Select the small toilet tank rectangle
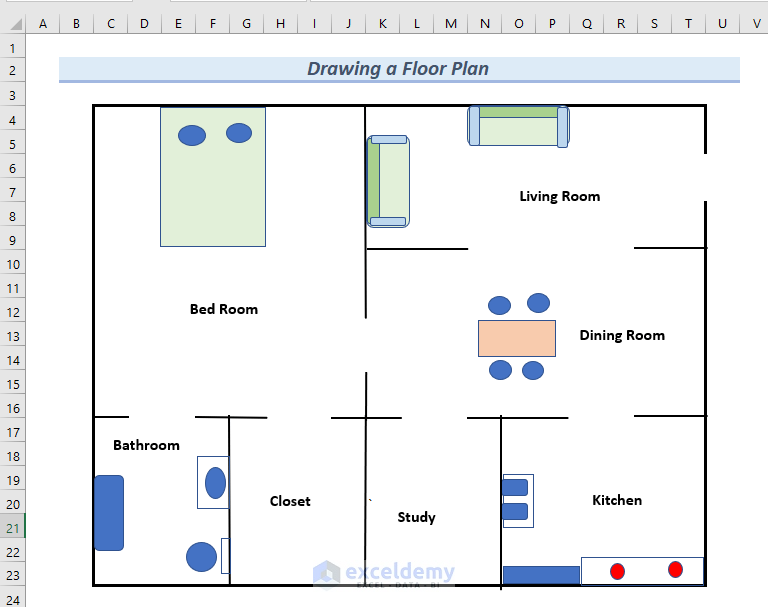This screenshot has width=768, height=607. pos(225,556)
